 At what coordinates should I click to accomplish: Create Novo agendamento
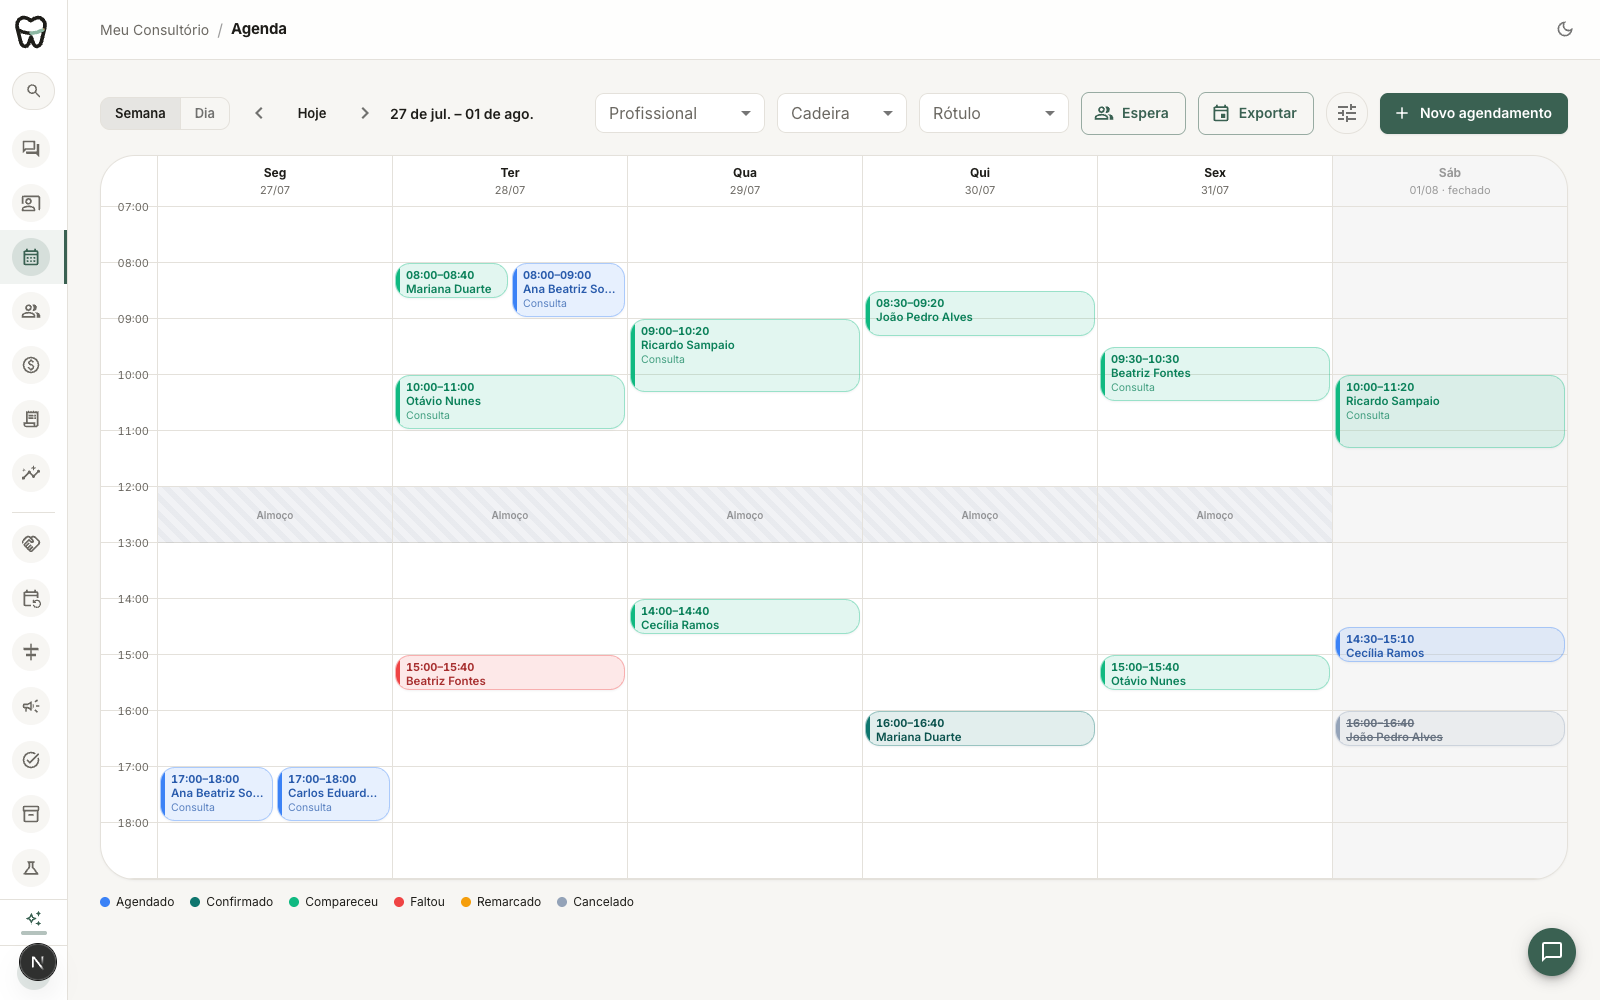[1474, 113]
